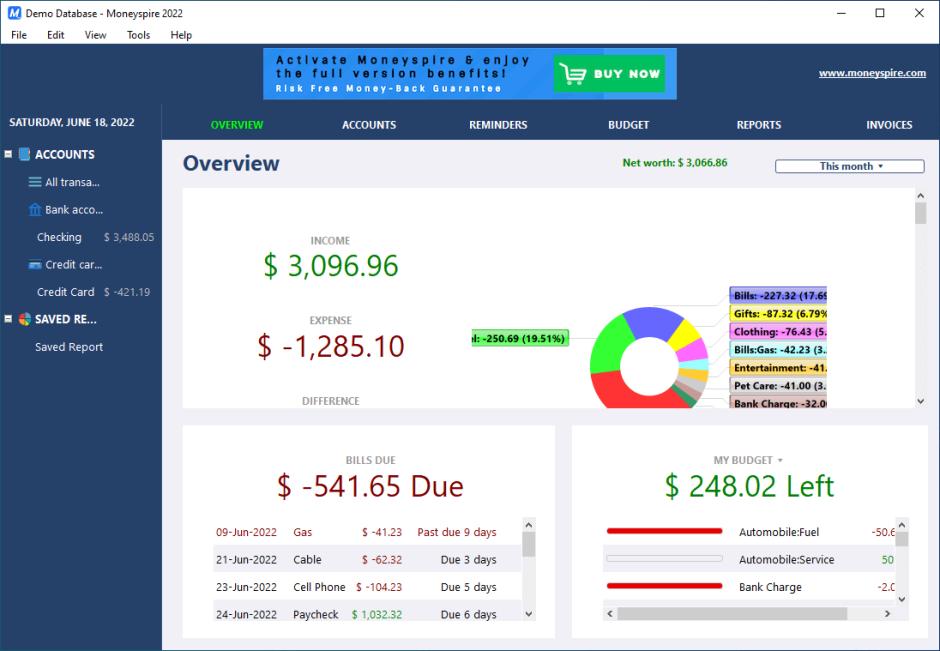Image resolution: width=940 pixels, height=651 pixels.
Task: Click the $ 248.02 Left budget amount
Action: [749, 486]
